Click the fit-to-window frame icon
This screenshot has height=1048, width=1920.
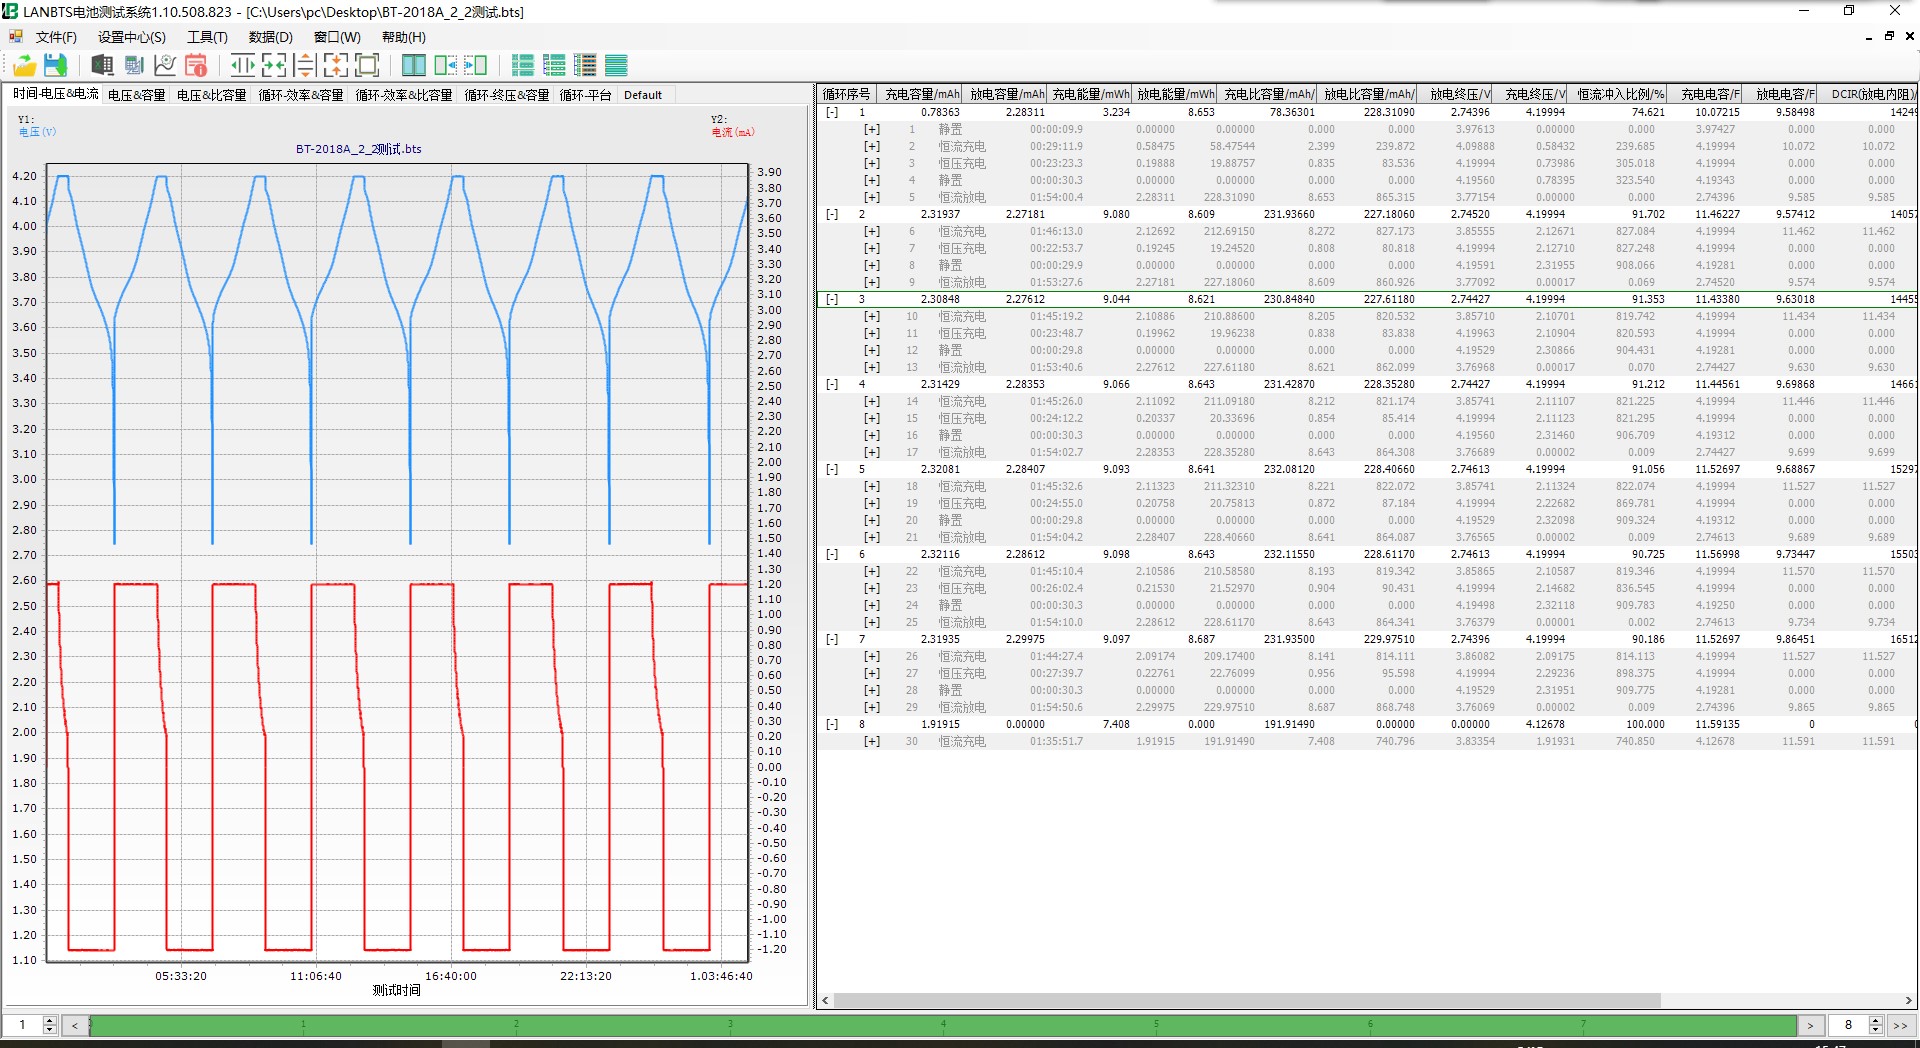(367, 66)
